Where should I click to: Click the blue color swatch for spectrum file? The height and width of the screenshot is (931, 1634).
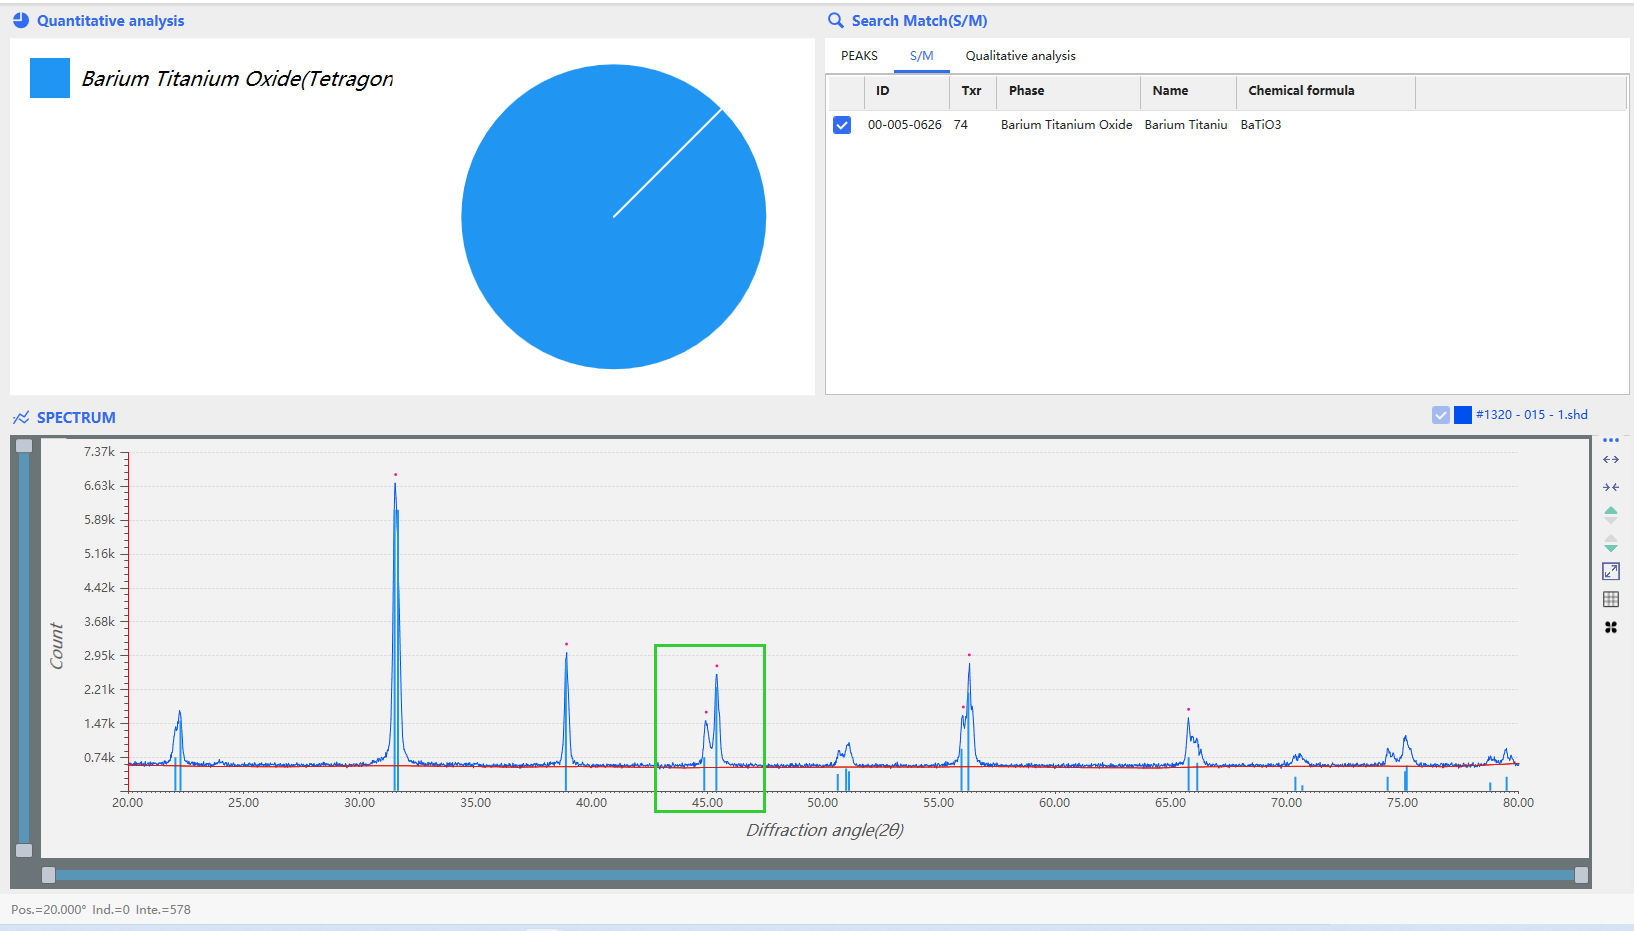pos(1463,415)
